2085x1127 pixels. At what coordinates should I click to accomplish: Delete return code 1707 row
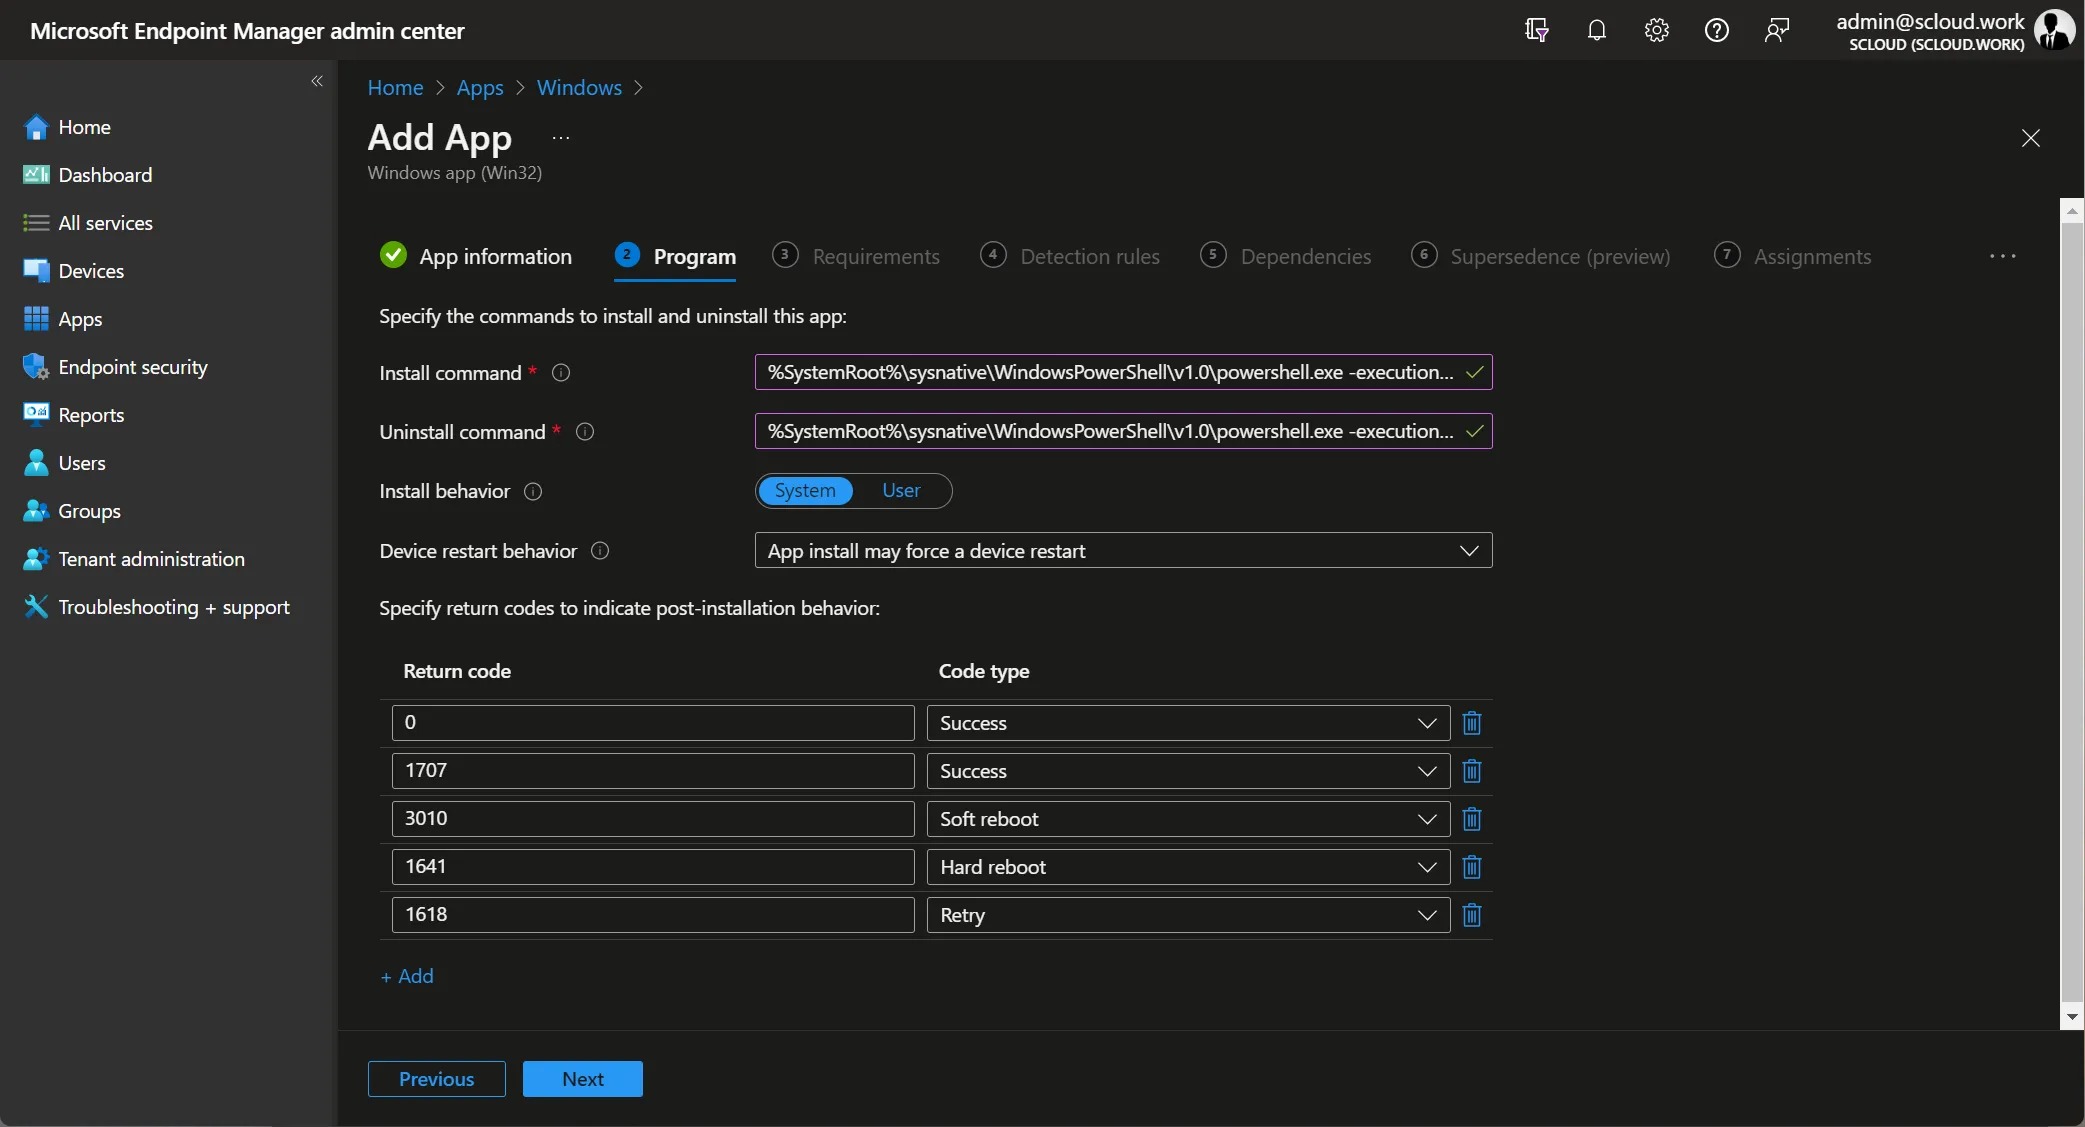pyautogui.click(x=1472, y=771)
